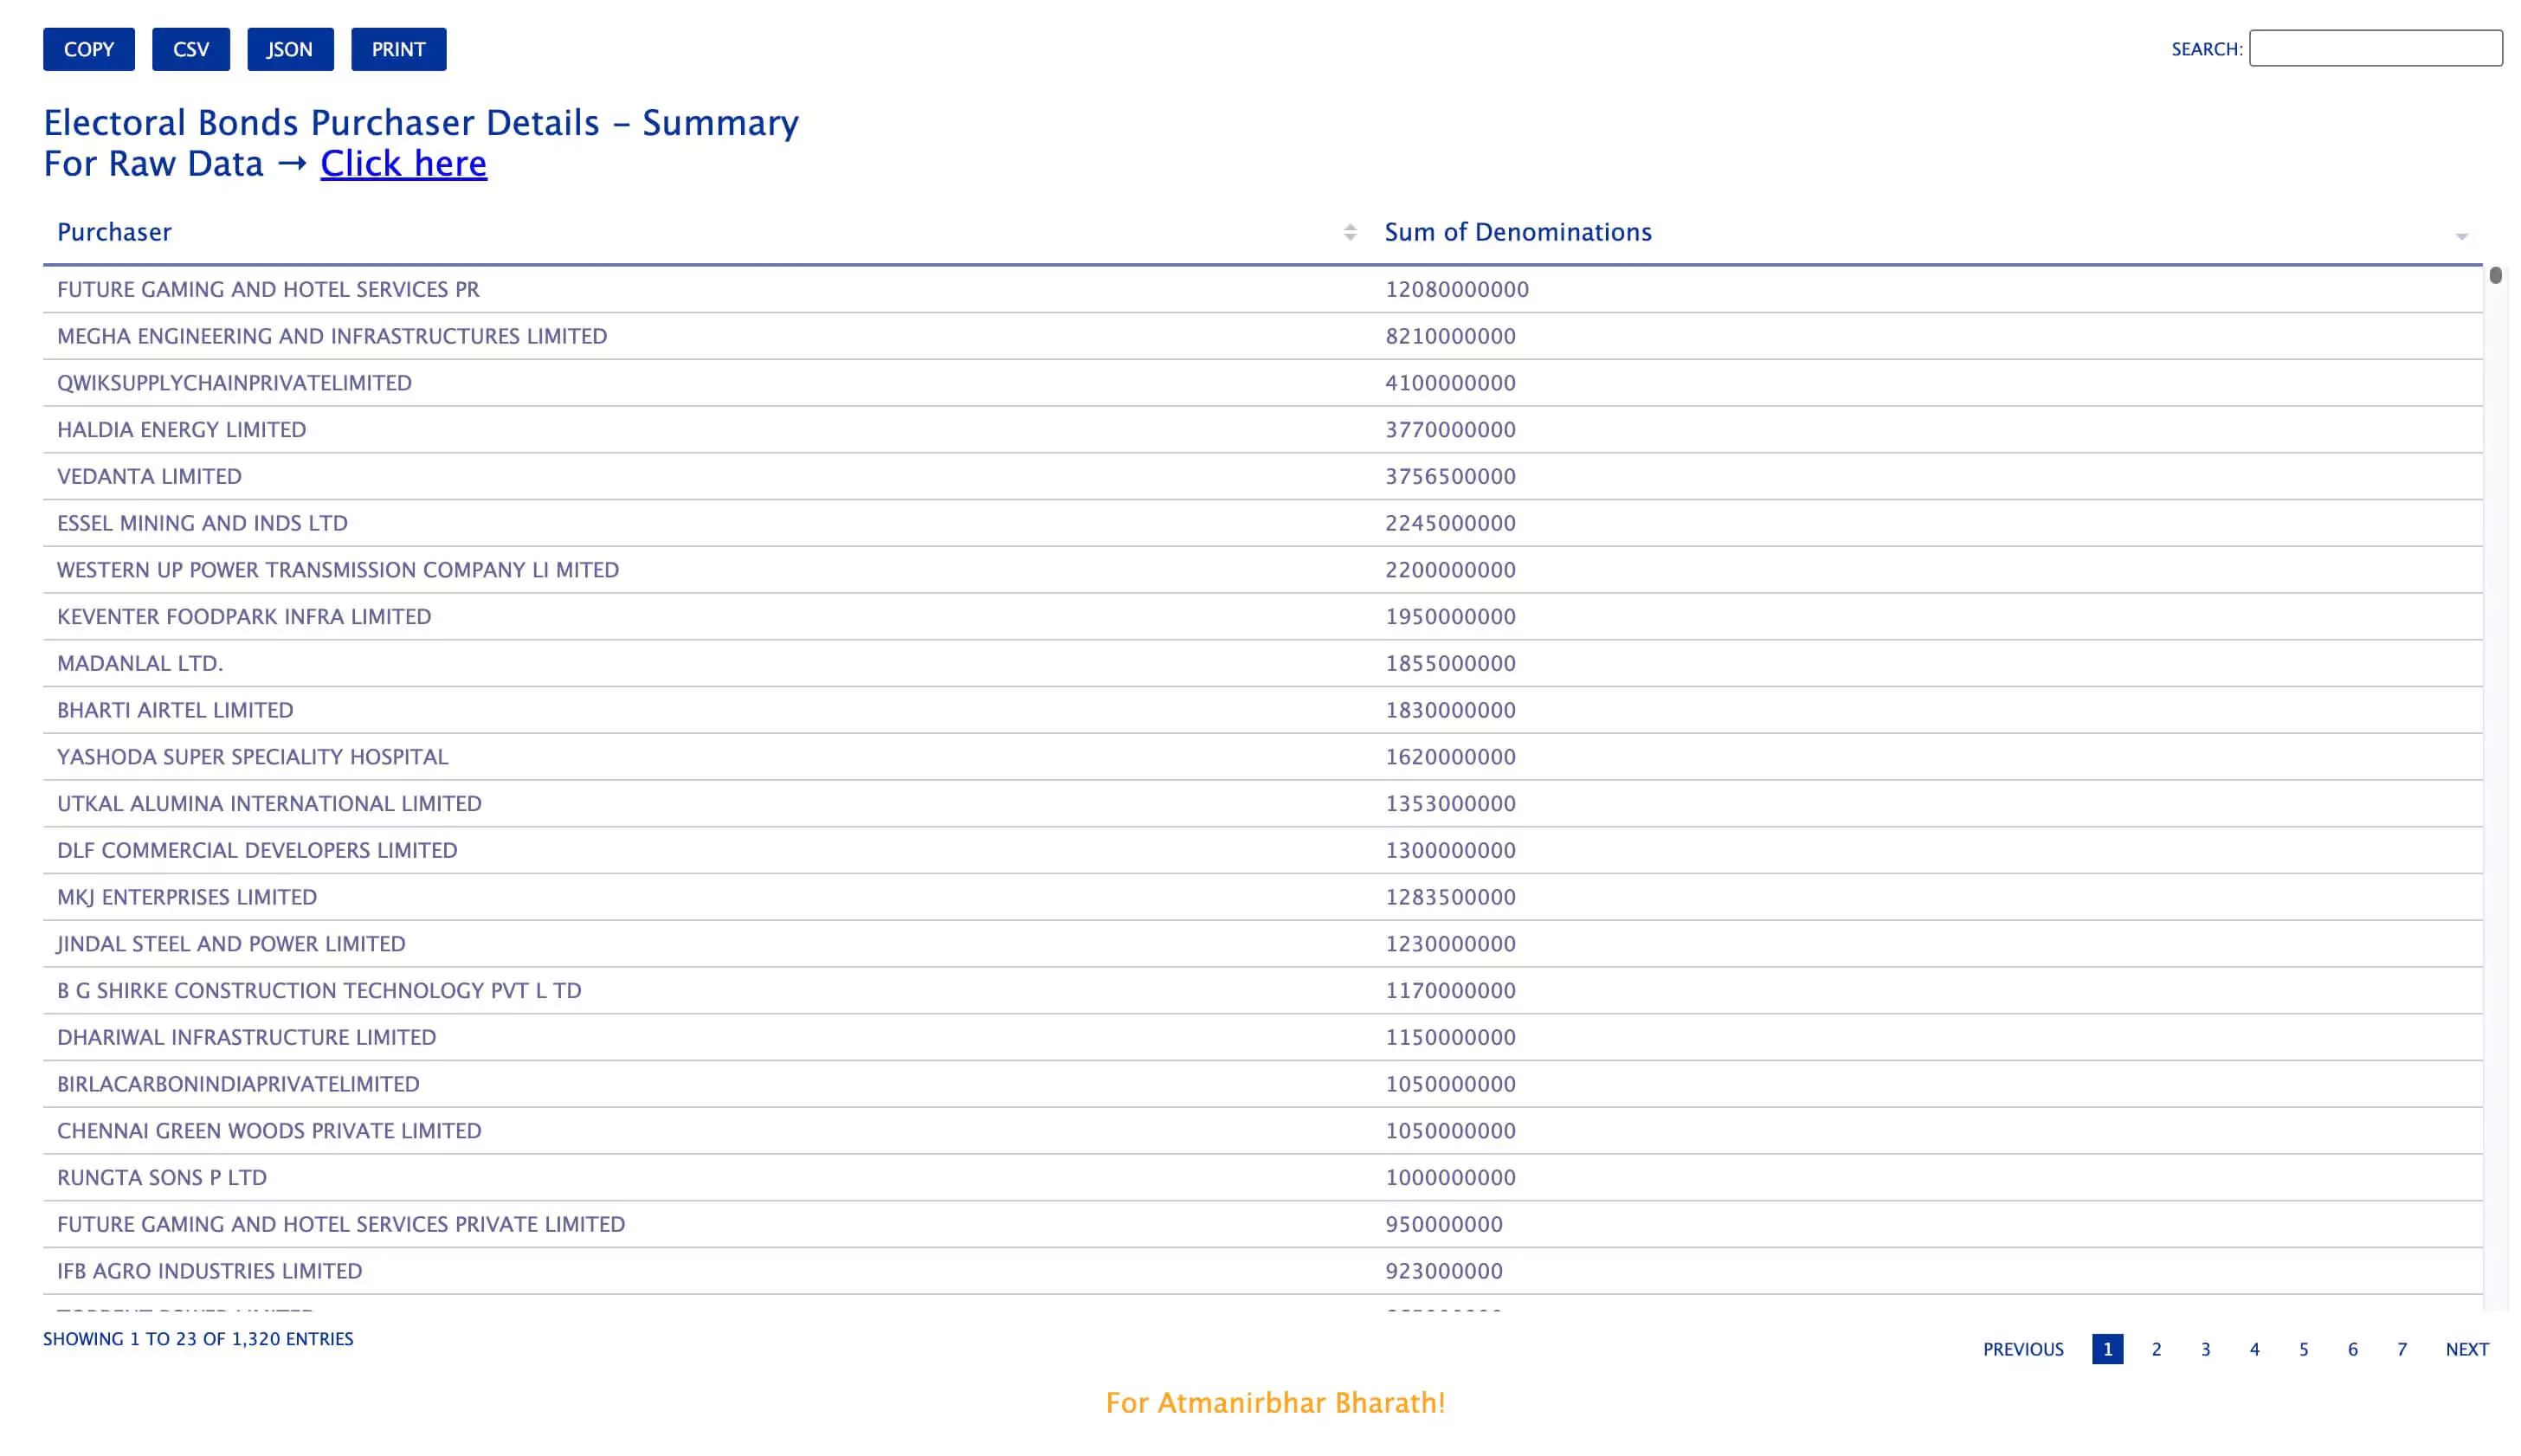Toggle Sum of Denominations sort arrow
The image size is (2521, 1456).
[2460, 235]
